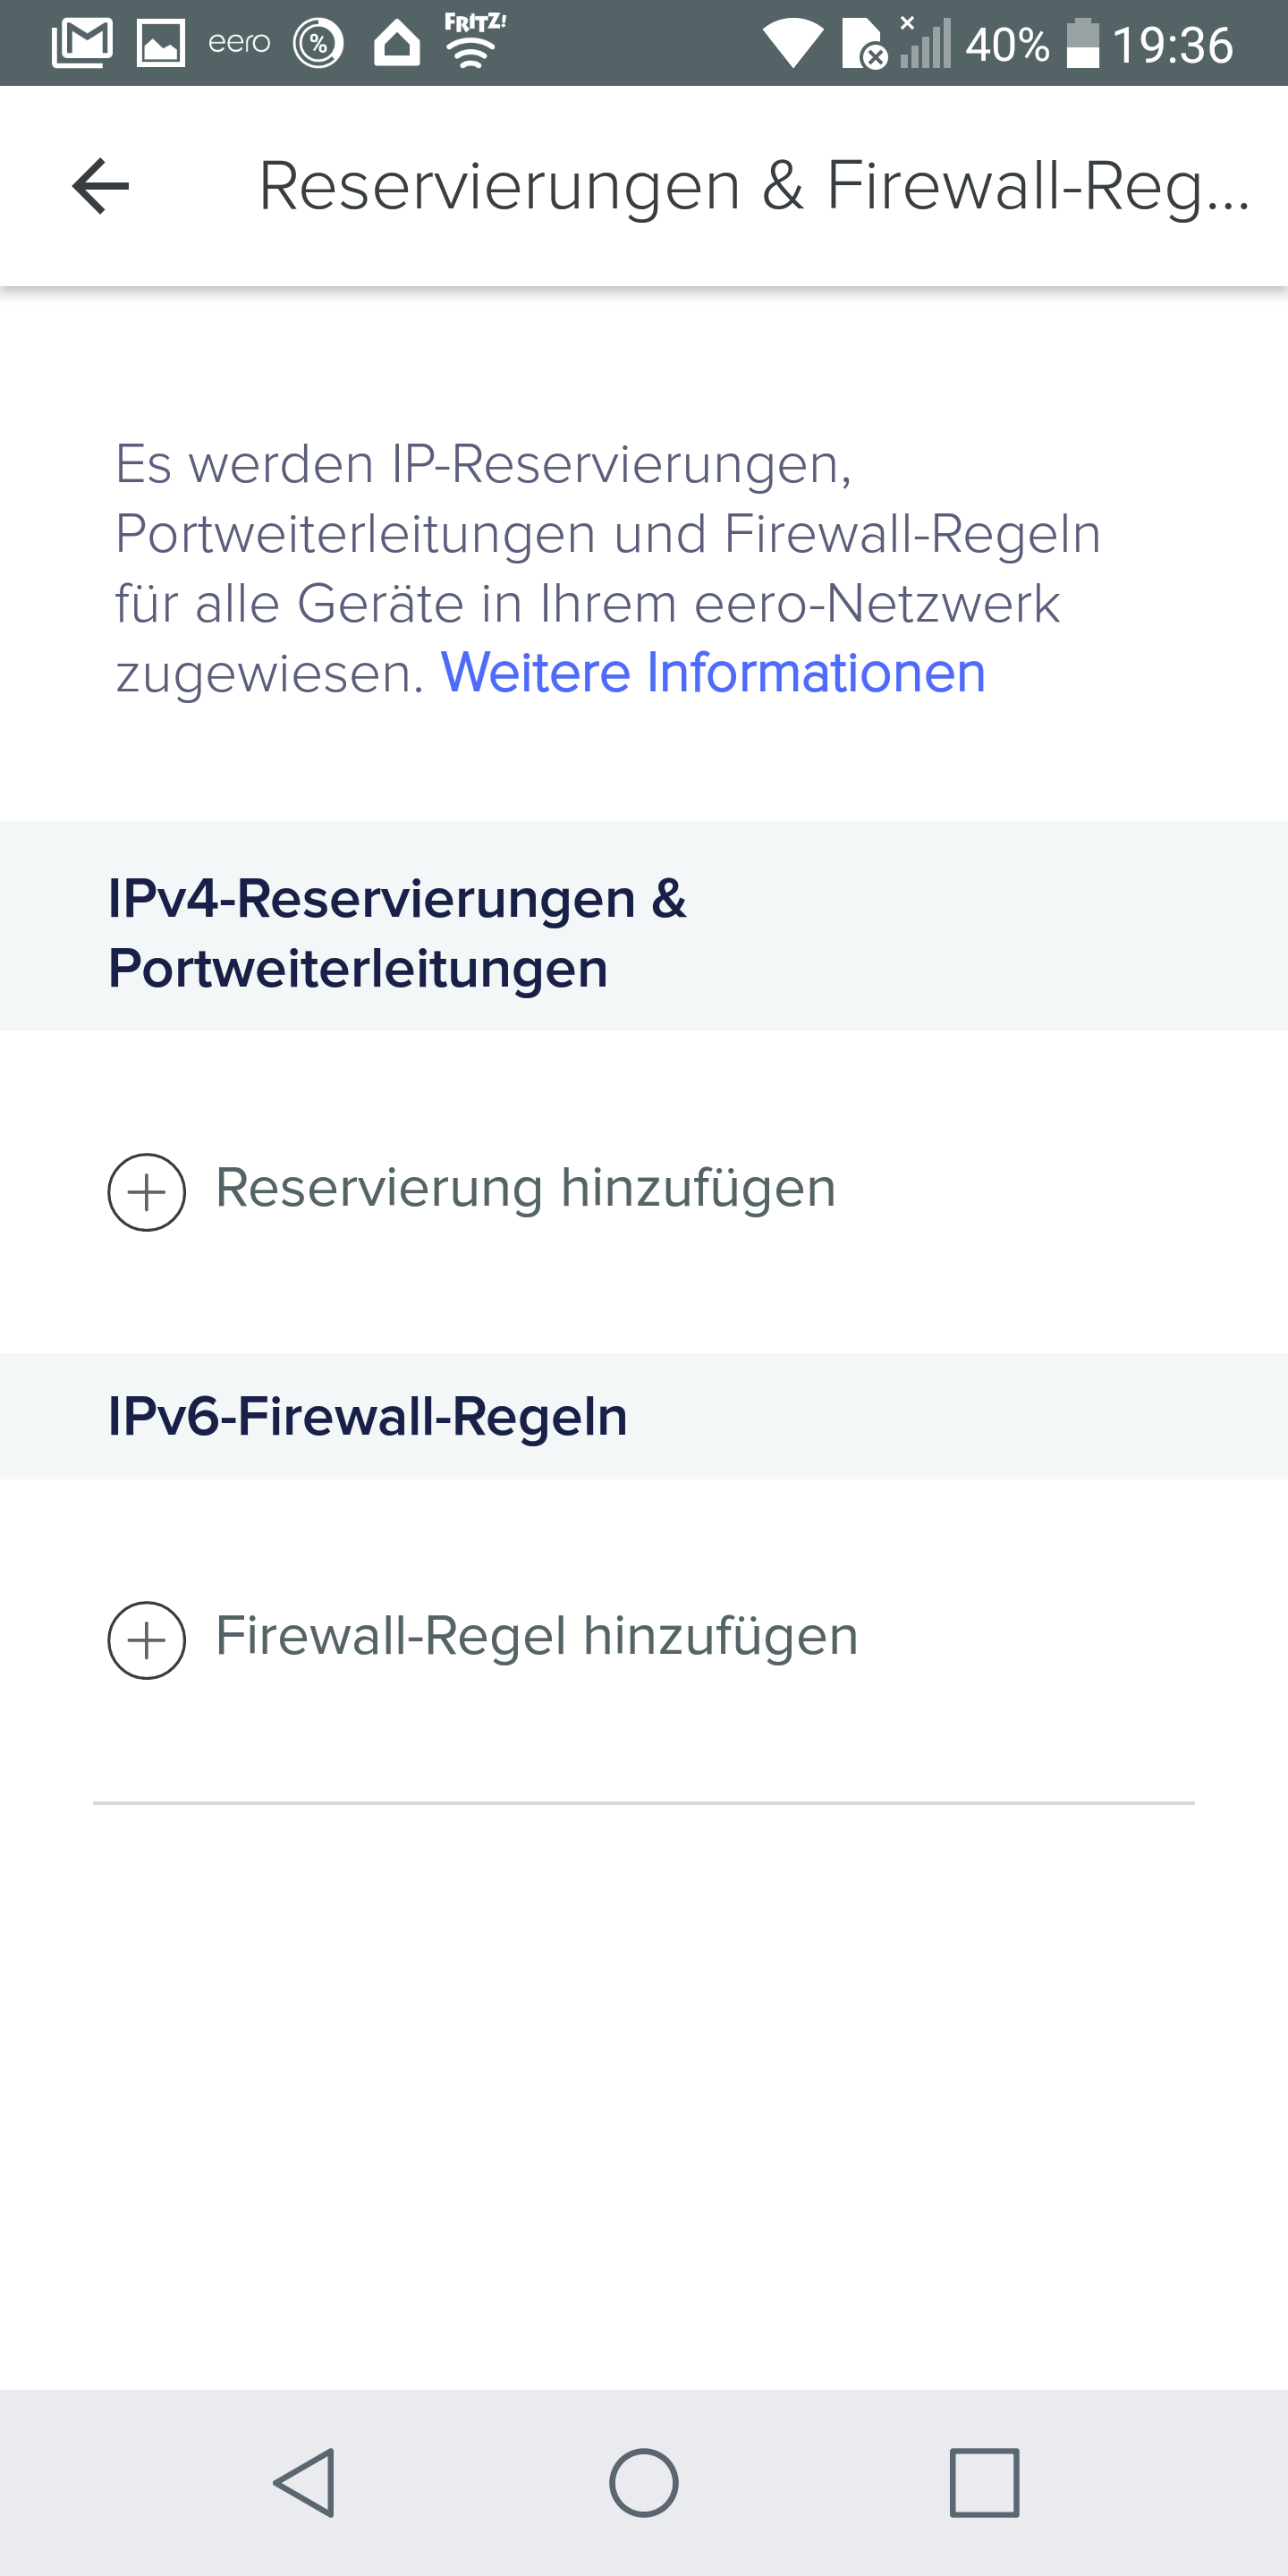Image resolution: width=1288 pixels, height=2576 pixels.
Task: Tap the back arrow in the header
Action: 101,186
